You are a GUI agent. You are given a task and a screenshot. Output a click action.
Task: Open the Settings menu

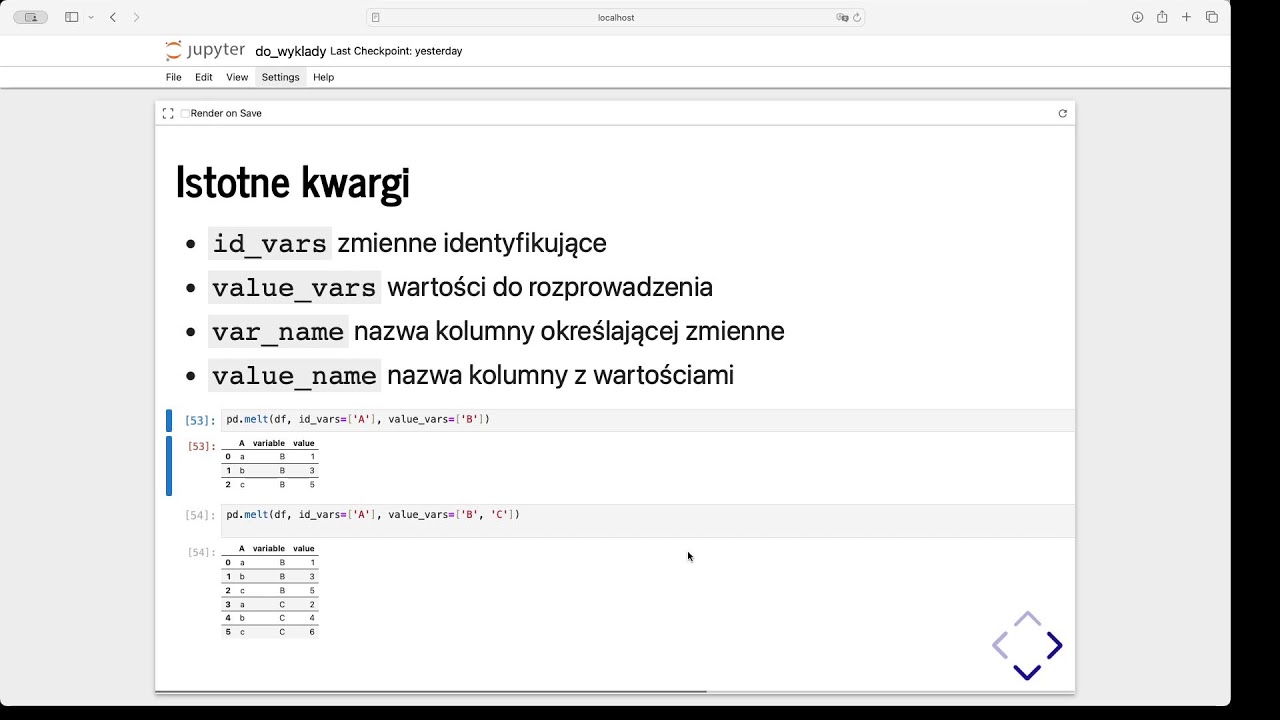[280, 77]
